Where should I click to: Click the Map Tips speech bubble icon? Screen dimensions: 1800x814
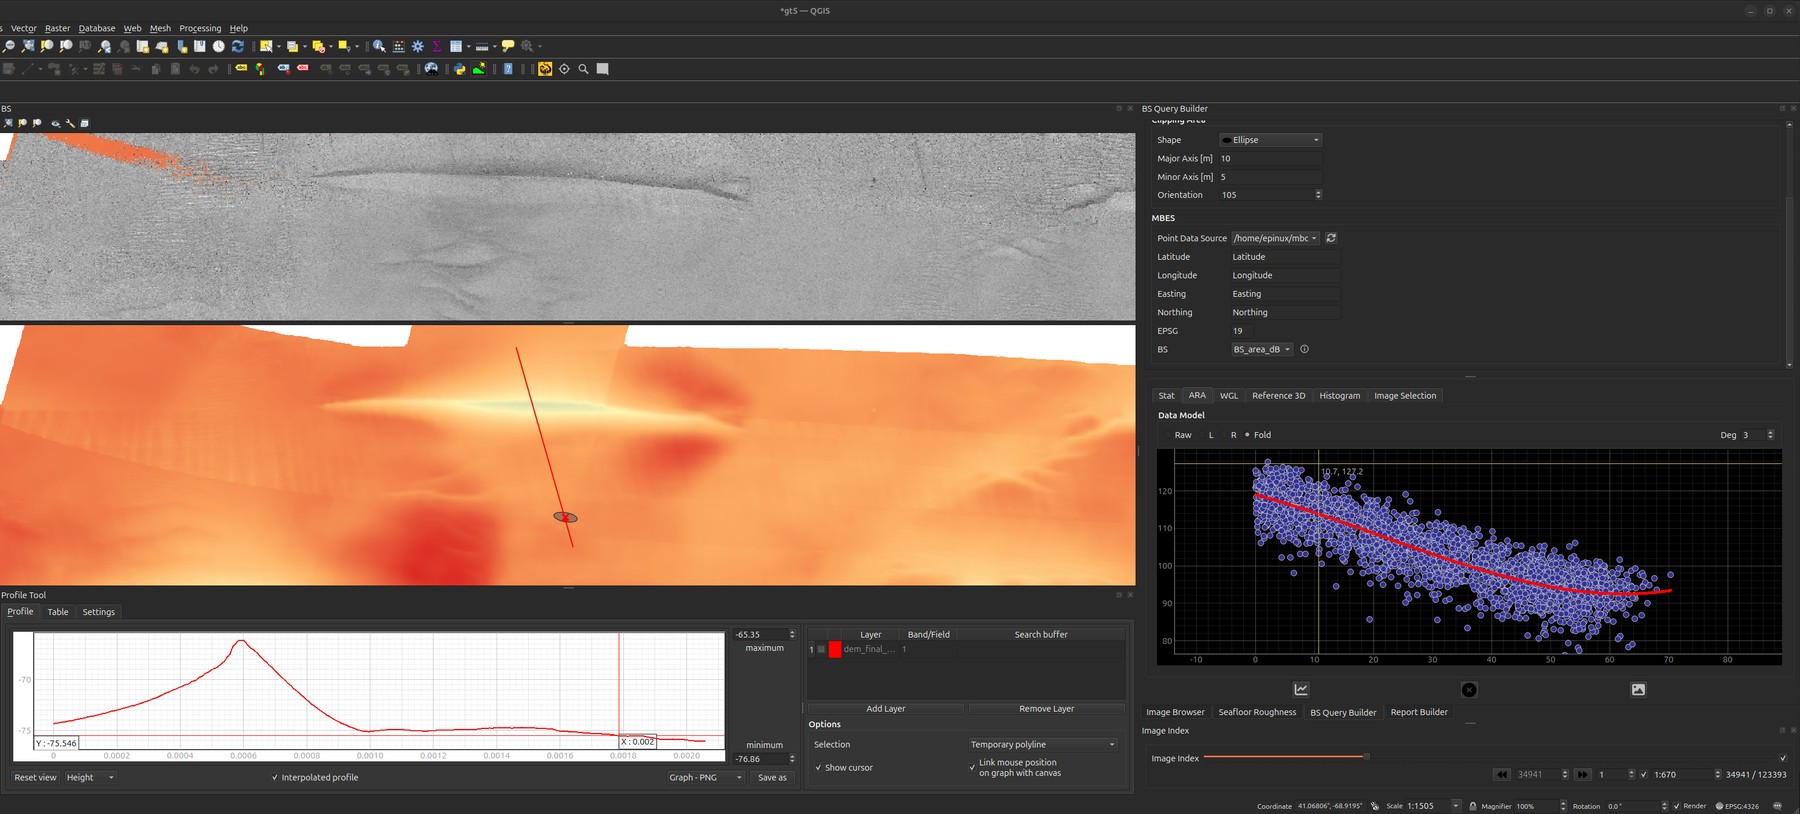[508, 46]
